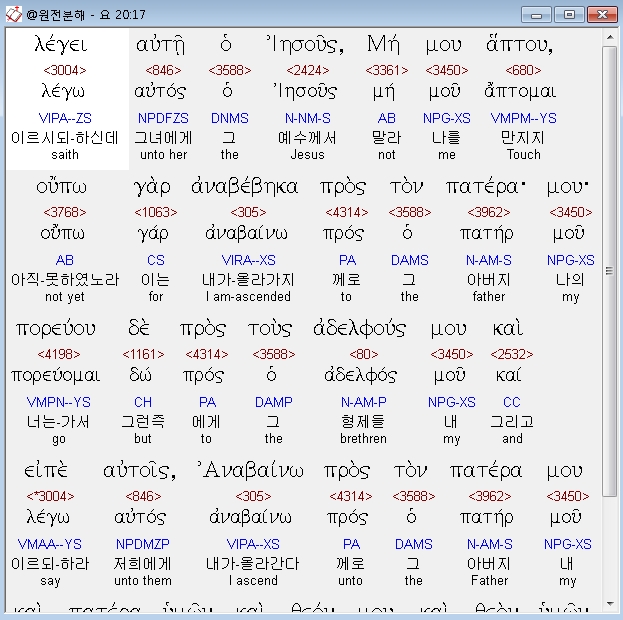Image resolution: width=623 pixels, height=620 pixels.
Task: Click the scrollbar up arrow
Action: [x=609, y=37]
